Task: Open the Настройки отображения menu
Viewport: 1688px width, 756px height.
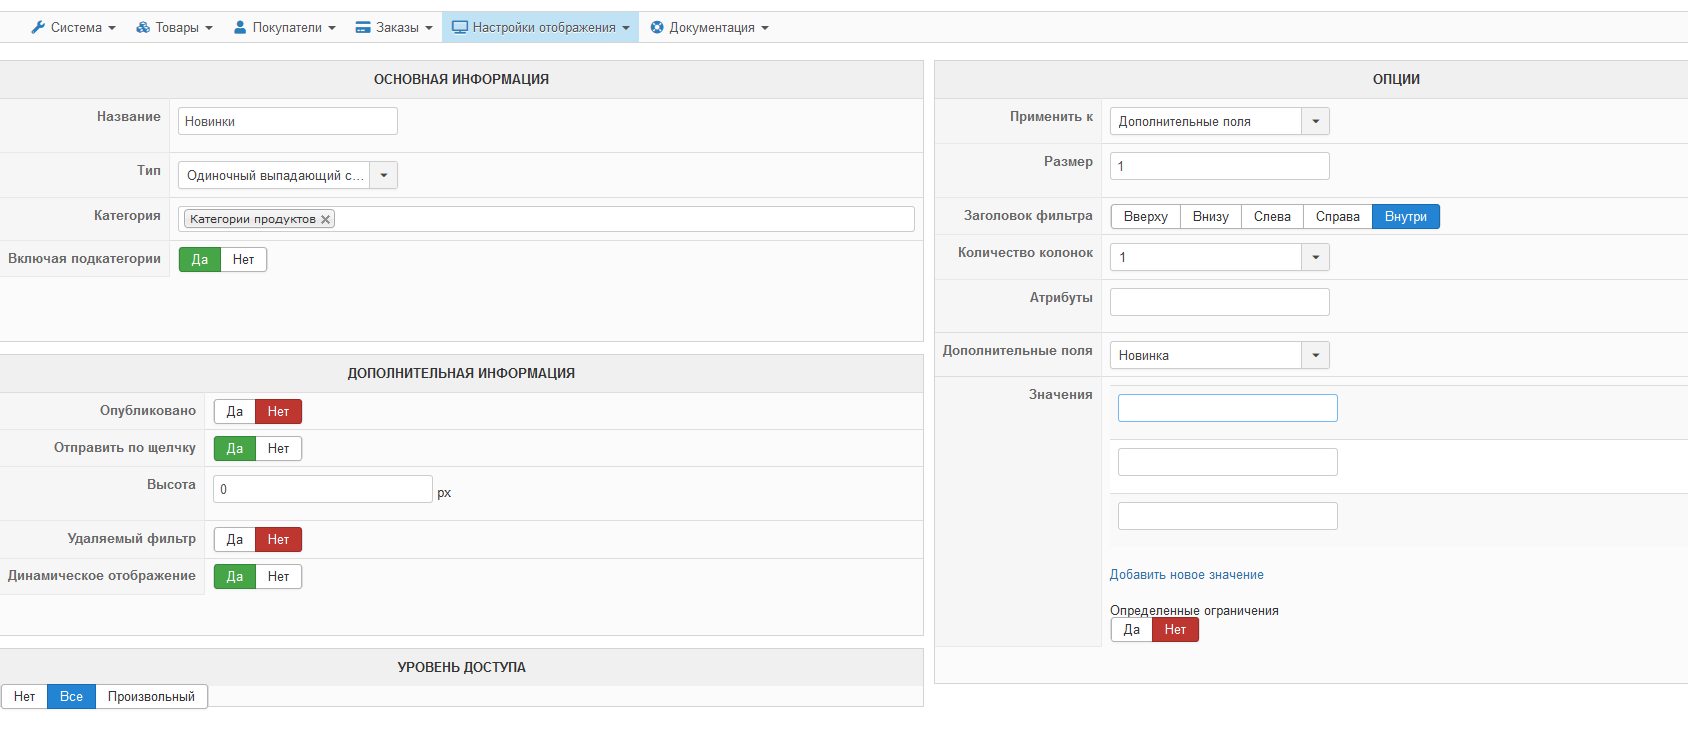Action: pos(541,28)
